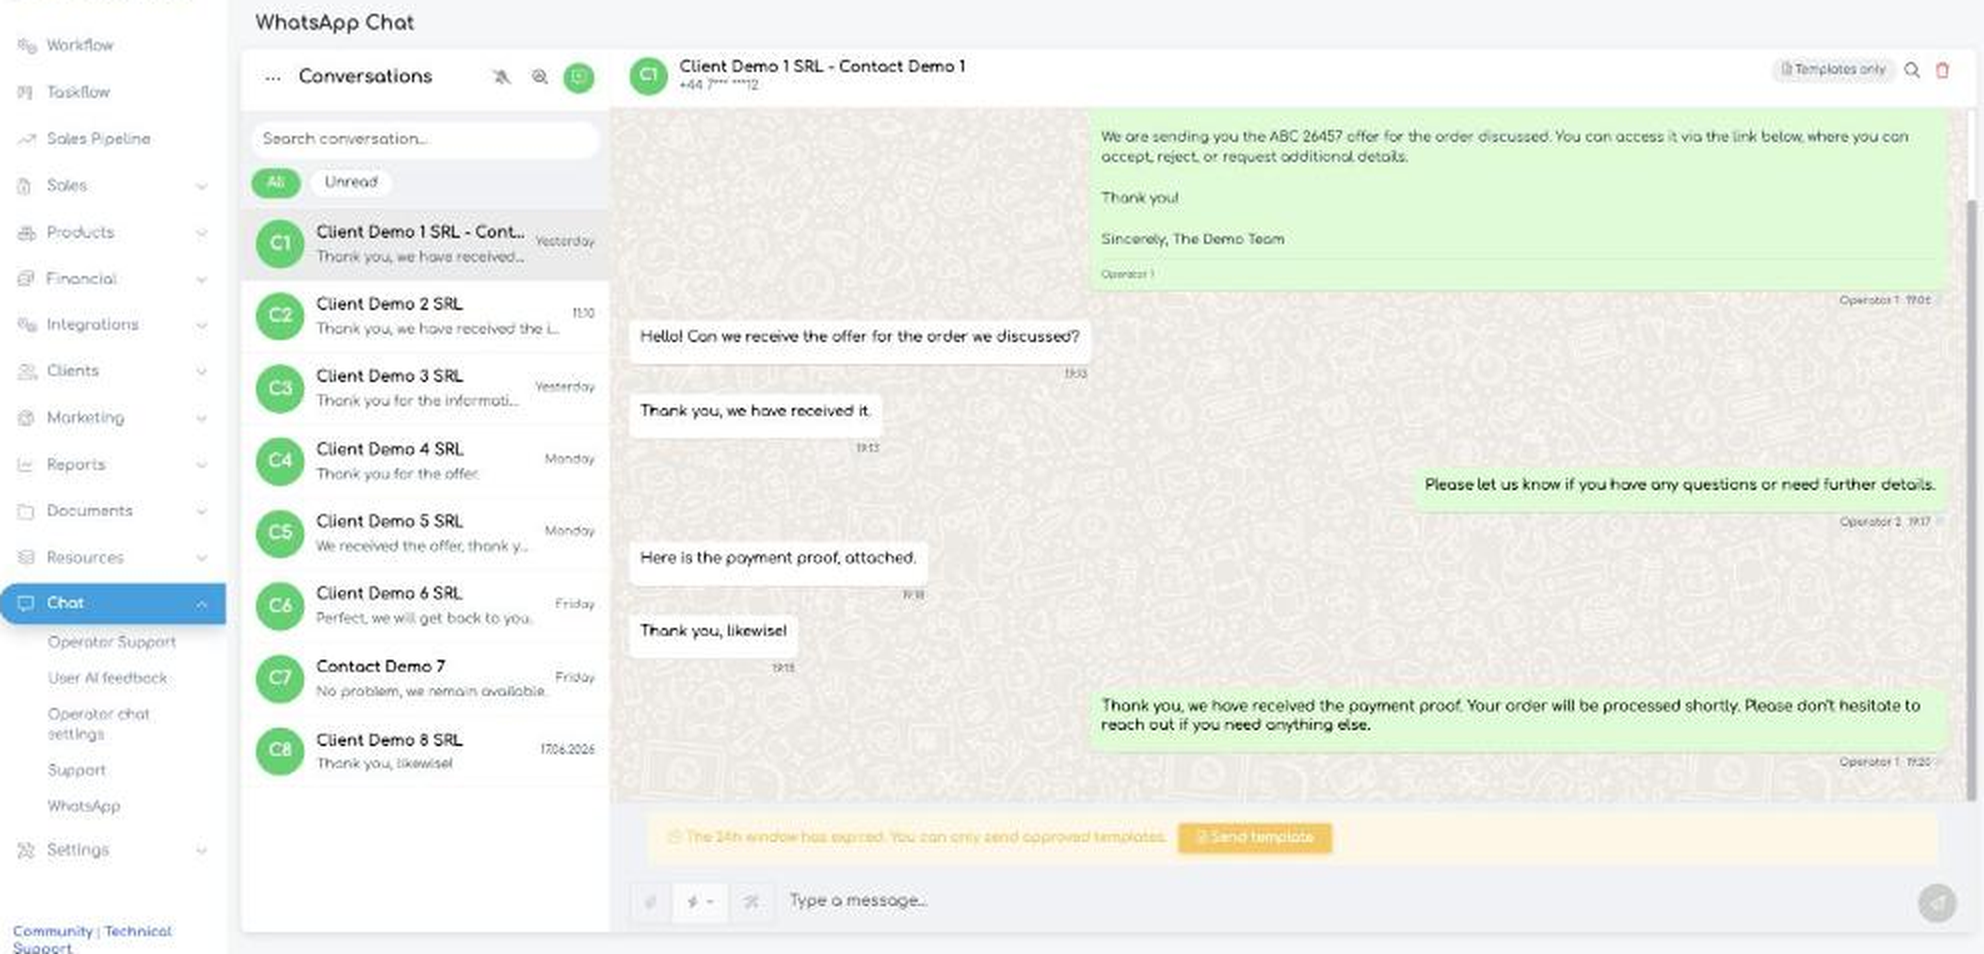Toggle the Templates only switch
Screen dimensions: 1984x954
pyautogui.click(x=1833, y=70)
